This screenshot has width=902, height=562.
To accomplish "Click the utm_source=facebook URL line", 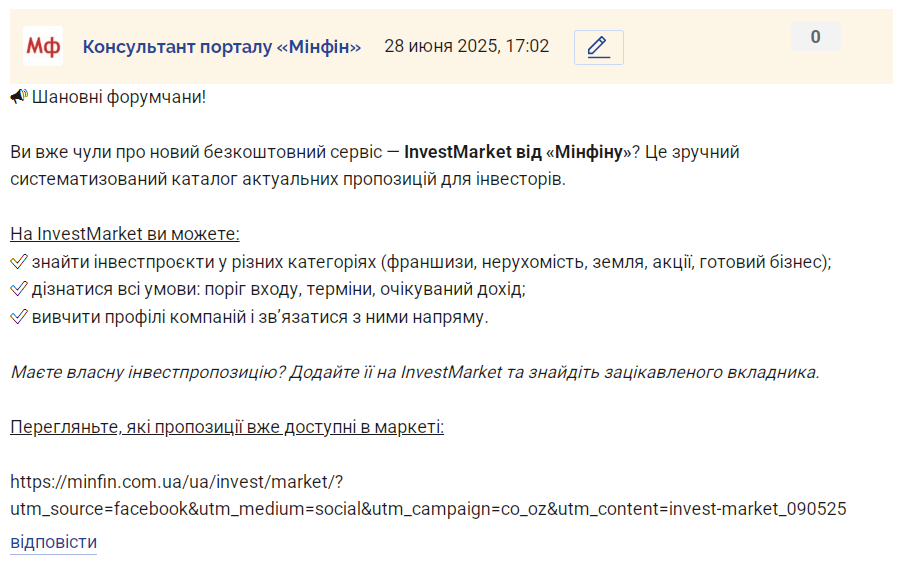I will [428, 509].
